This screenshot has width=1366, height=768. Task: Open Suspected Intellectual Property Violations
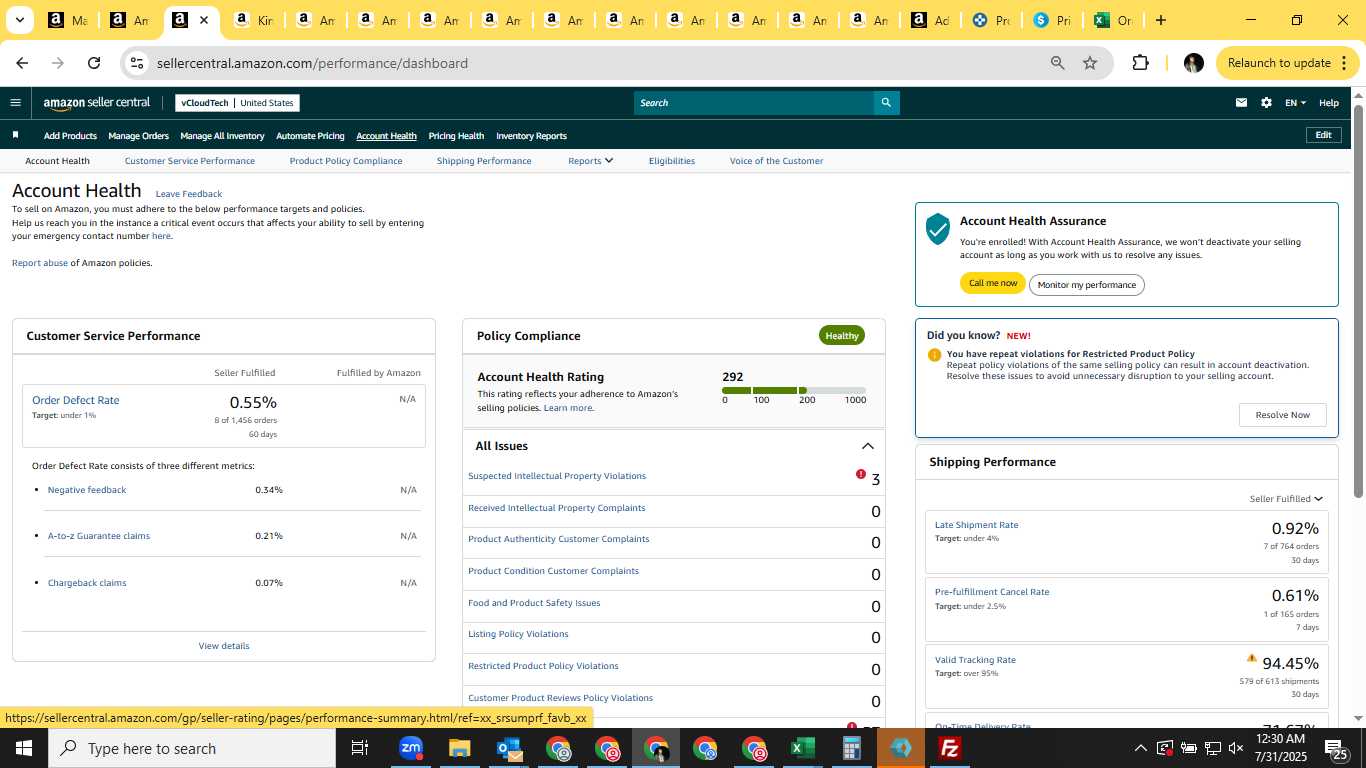pos(557,476)
